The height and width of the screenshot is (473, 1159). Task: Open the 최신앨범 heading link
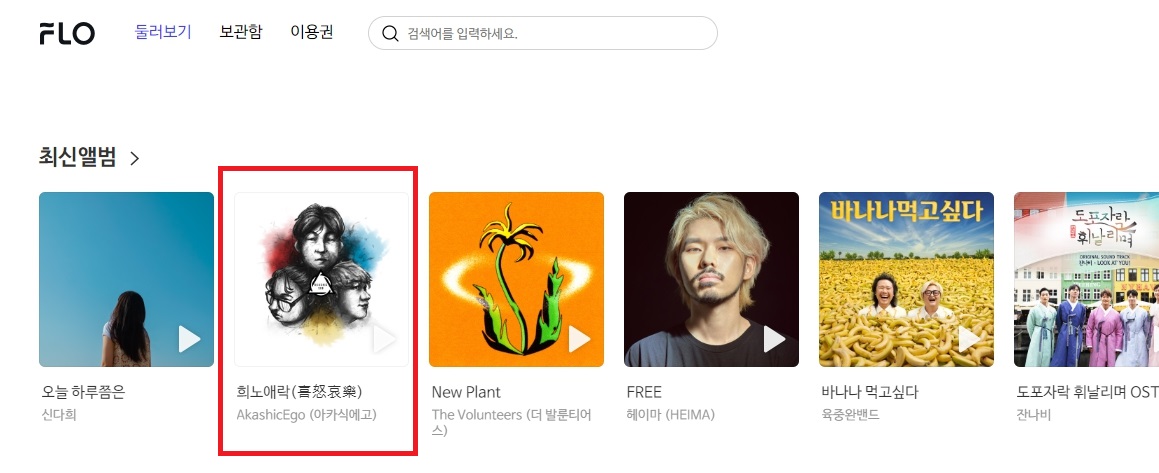(x=78, y=157)
